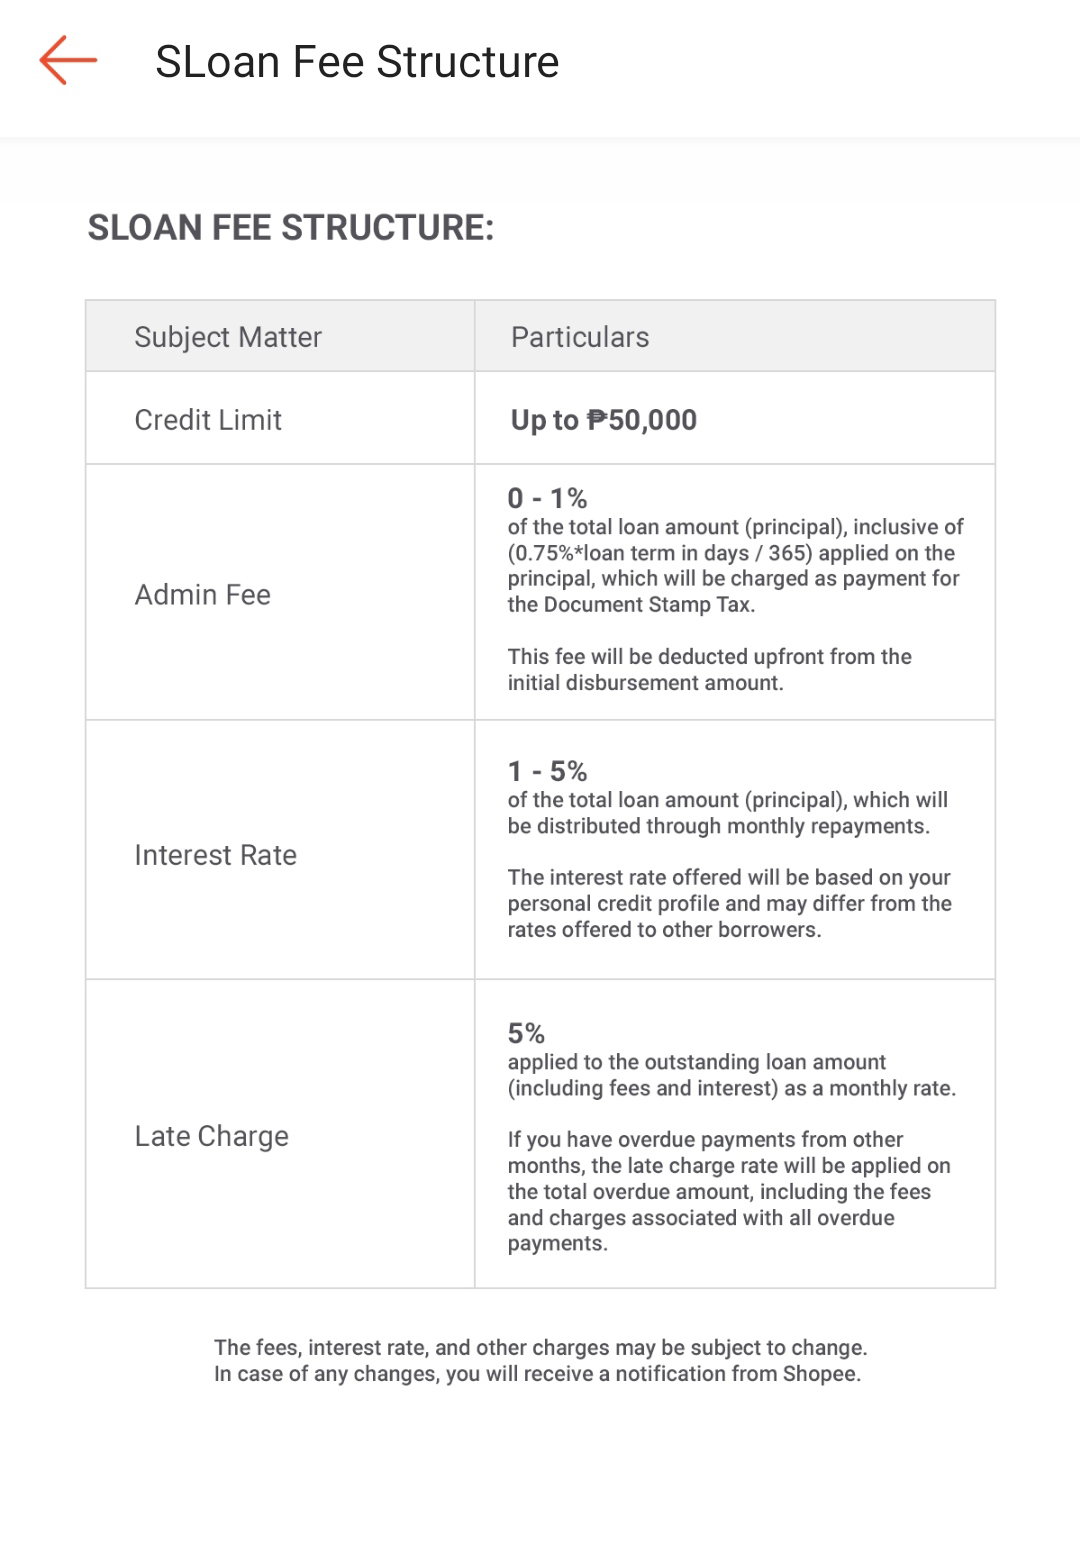This screenshot has width=1080, height=1553.
Task: Click the Up to ₱50,000 value
Action: tap(604, 420)
